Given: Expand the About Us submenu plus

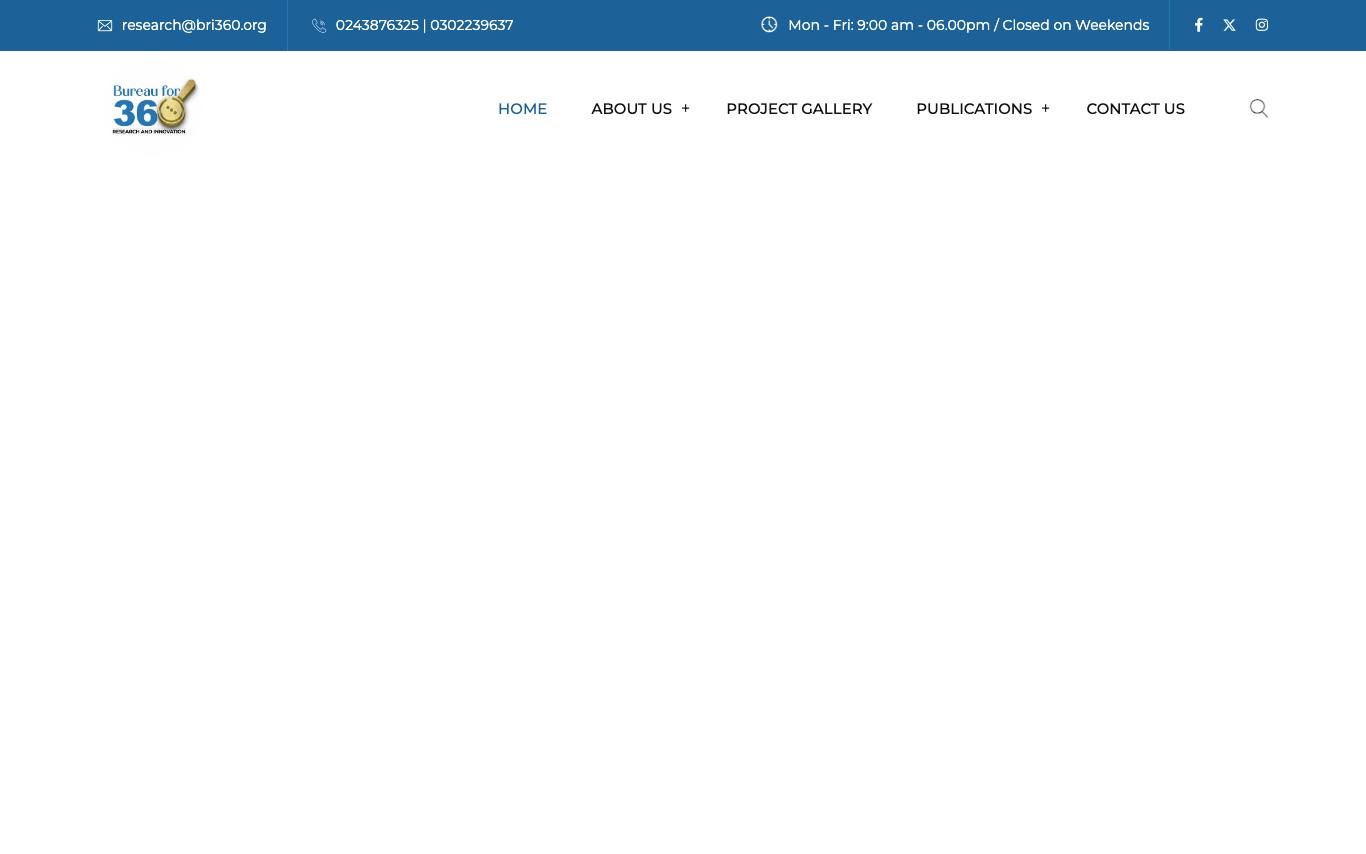Looking at the screenshot, I should (x=685, y=108).
